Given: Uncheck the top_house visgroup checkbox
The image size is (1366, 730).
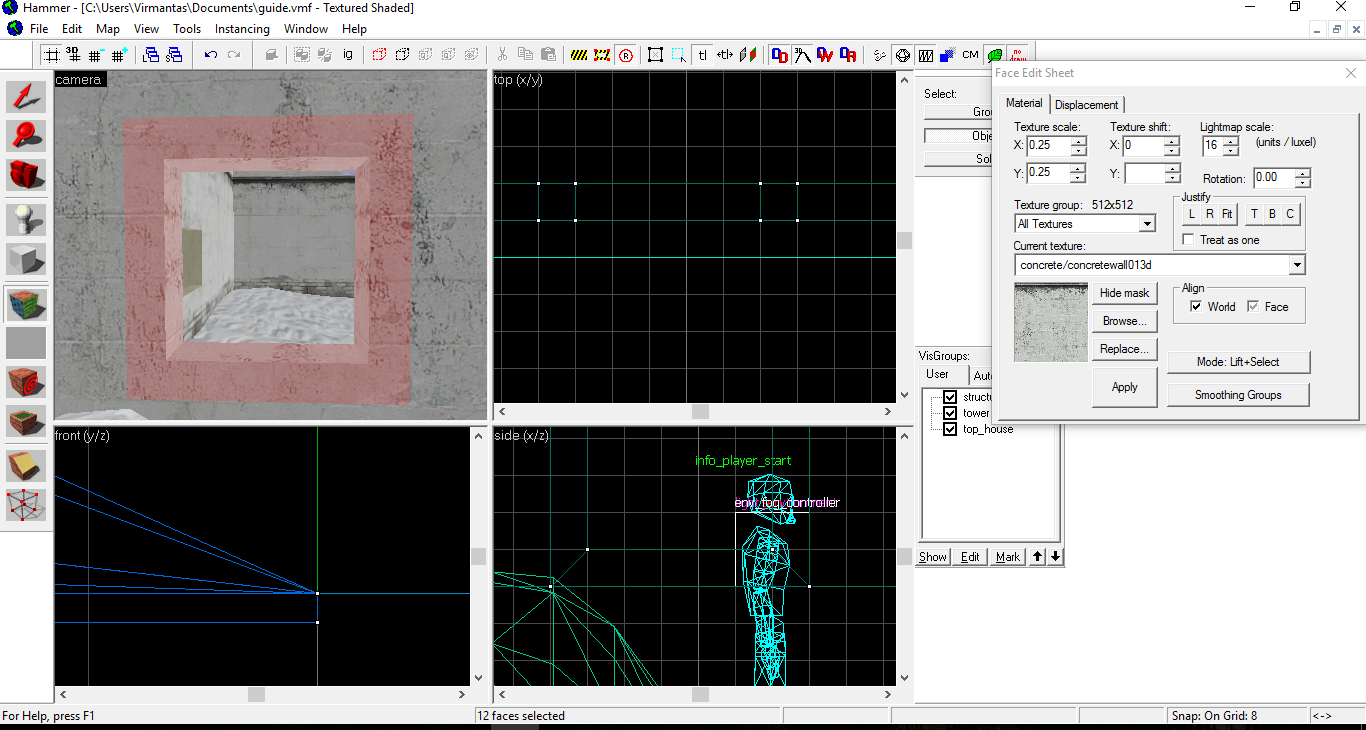Looking at the screenshot, I should 950,429.
